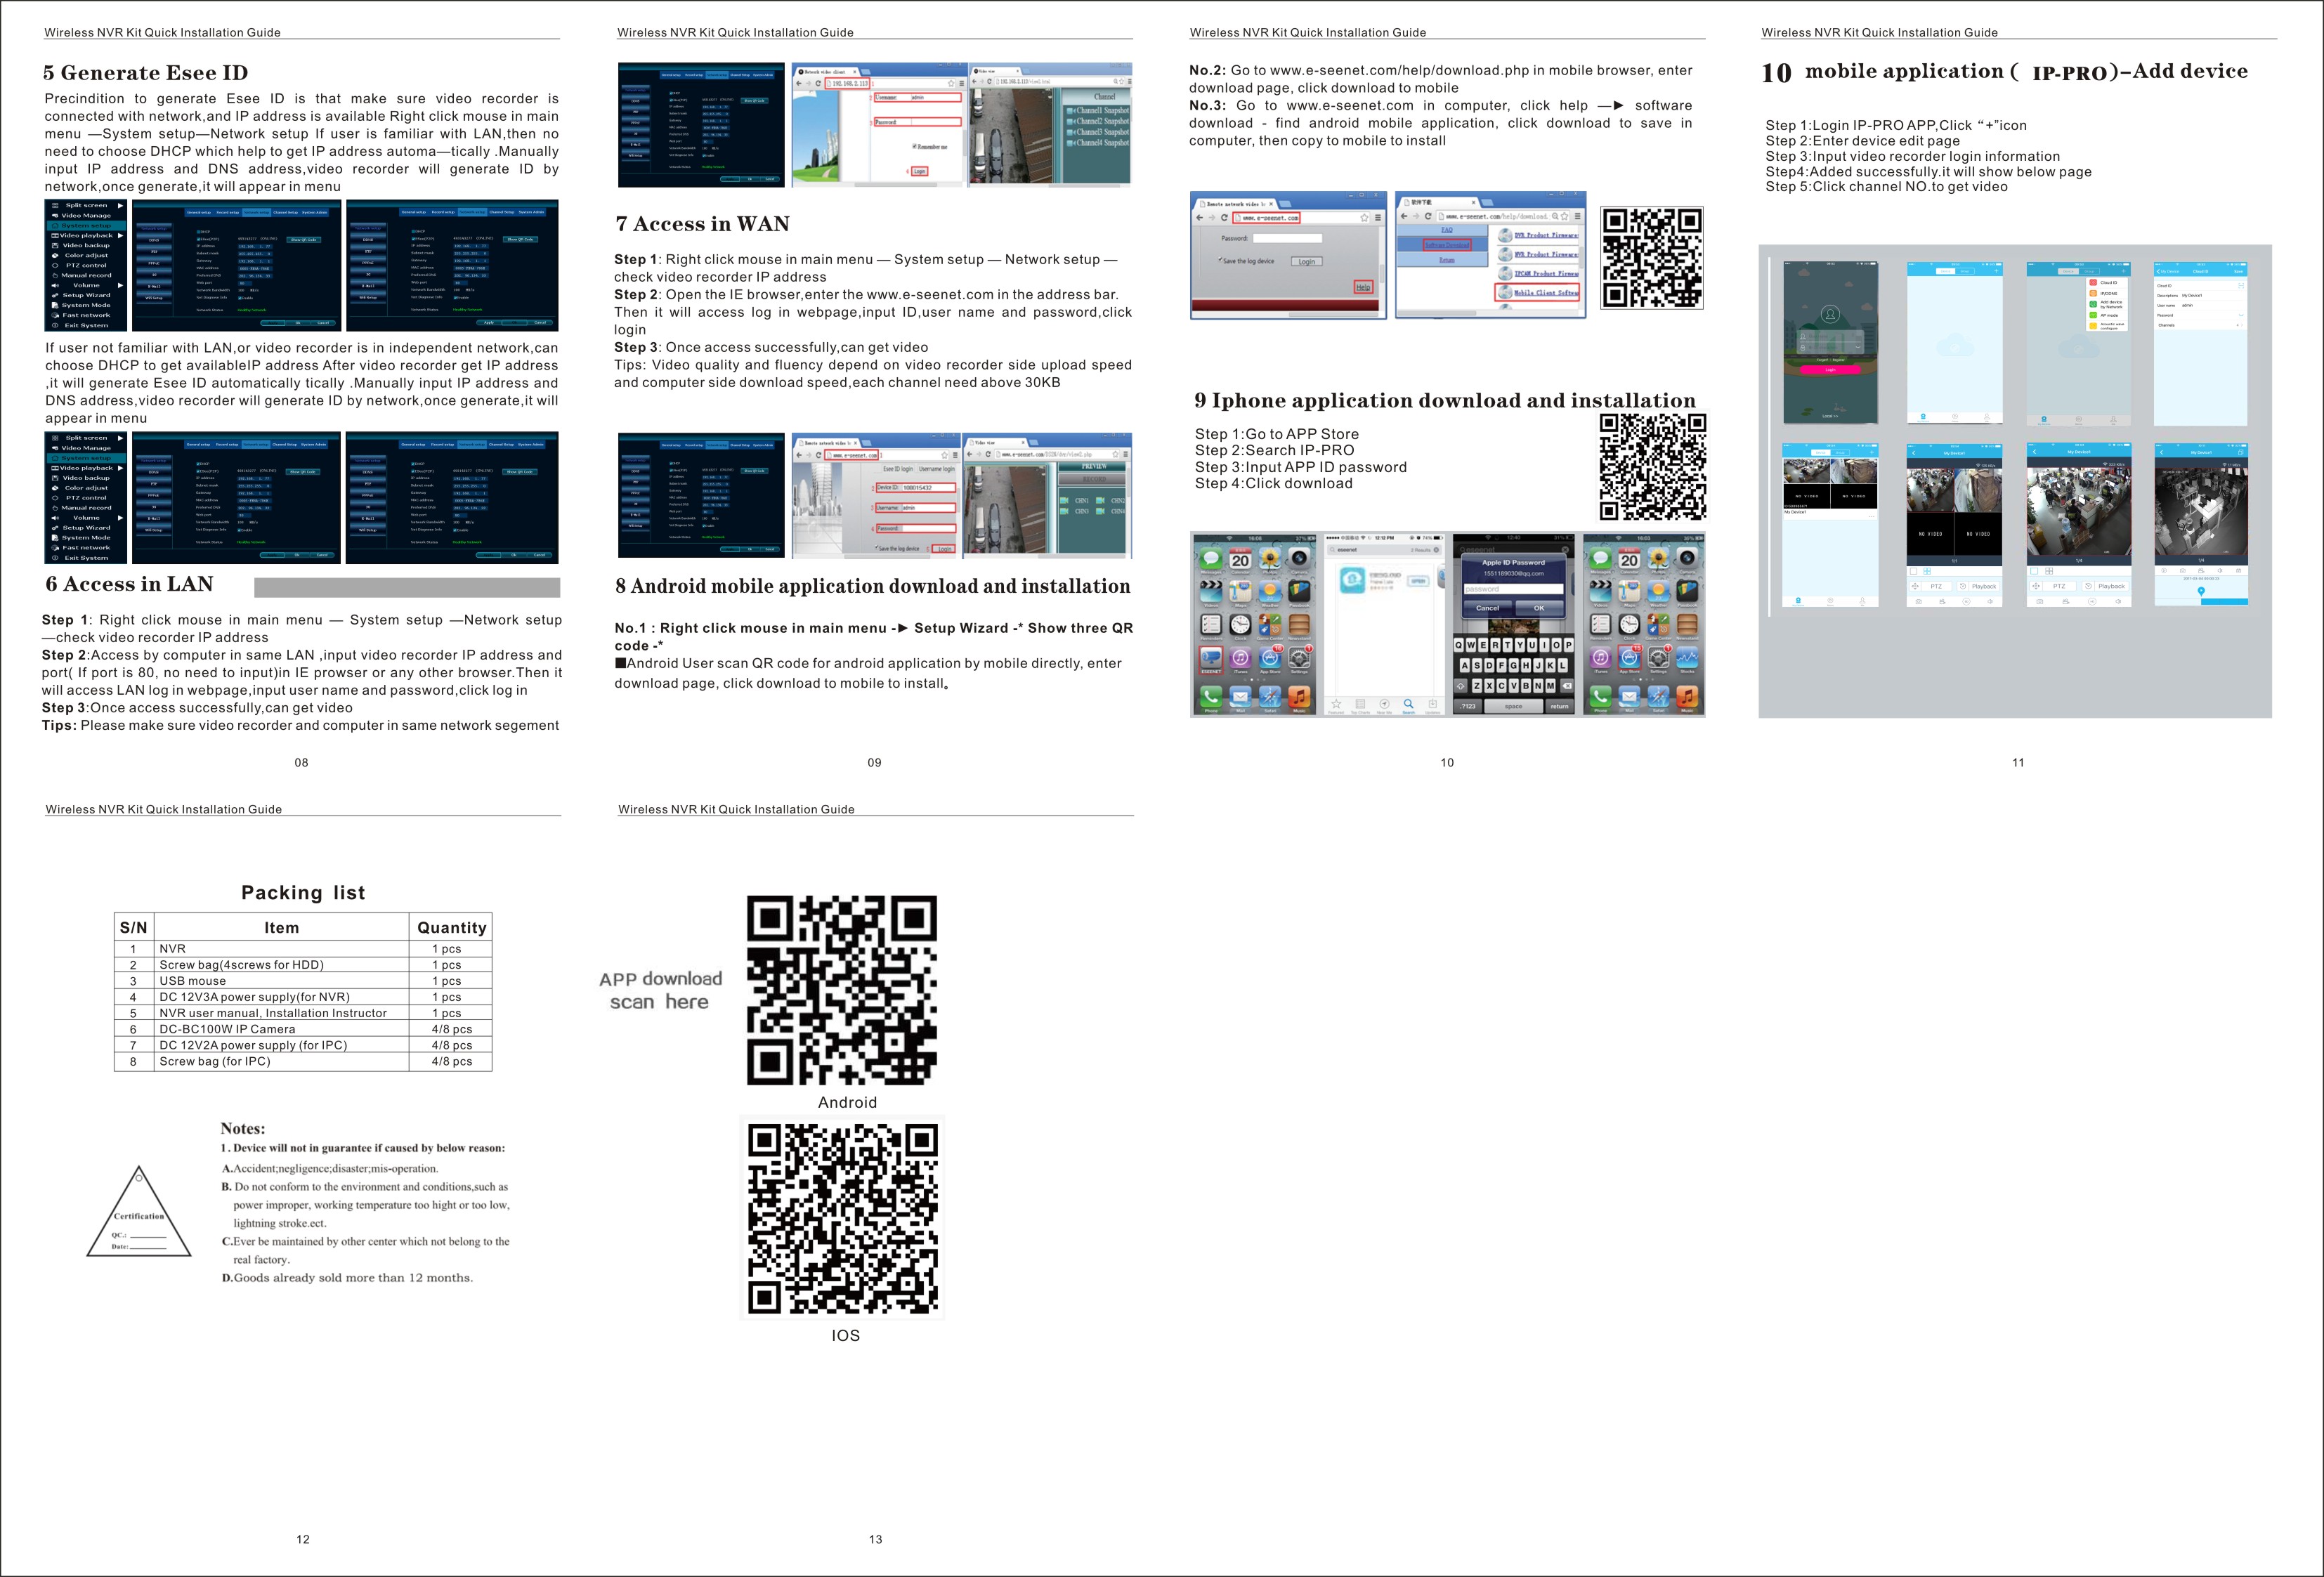Expand Volume submenu arrow in upper right-click menu
This screenshot has height=1577, width=2324.
click(x=120, y=285)
